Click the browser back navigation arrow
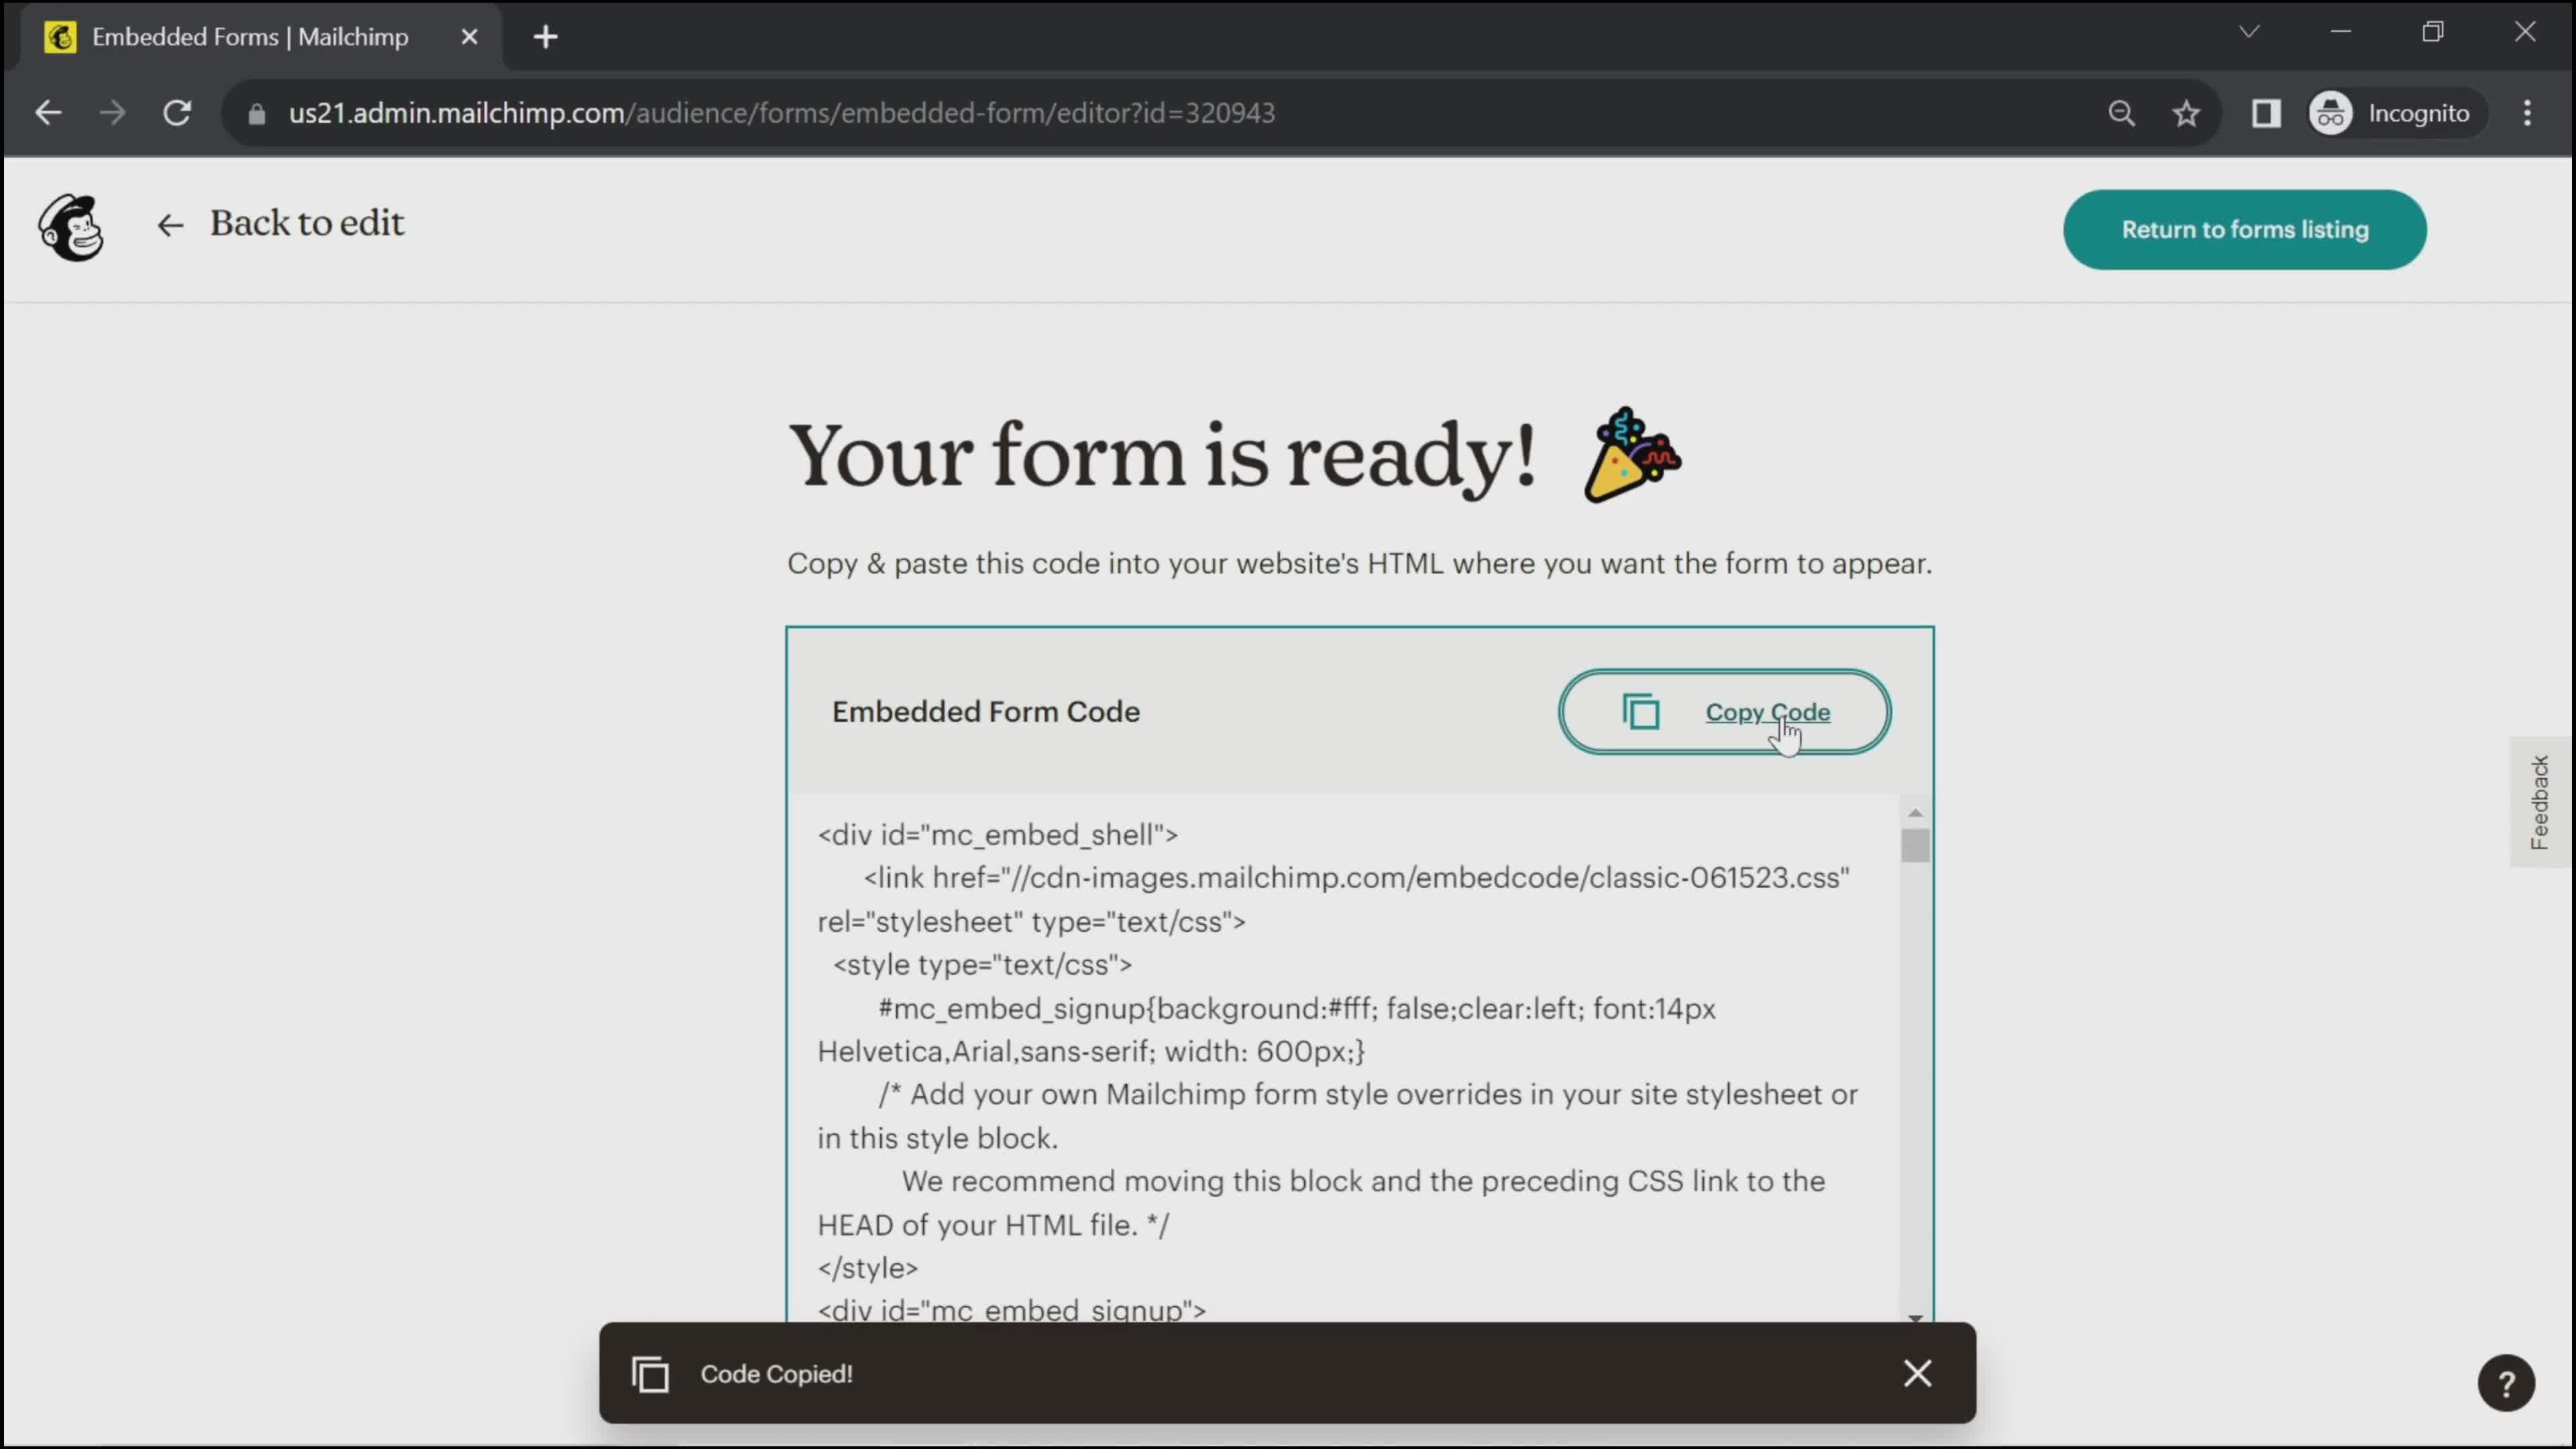The height and width of the screenshot is (1449, 2576). pos(48,111)
